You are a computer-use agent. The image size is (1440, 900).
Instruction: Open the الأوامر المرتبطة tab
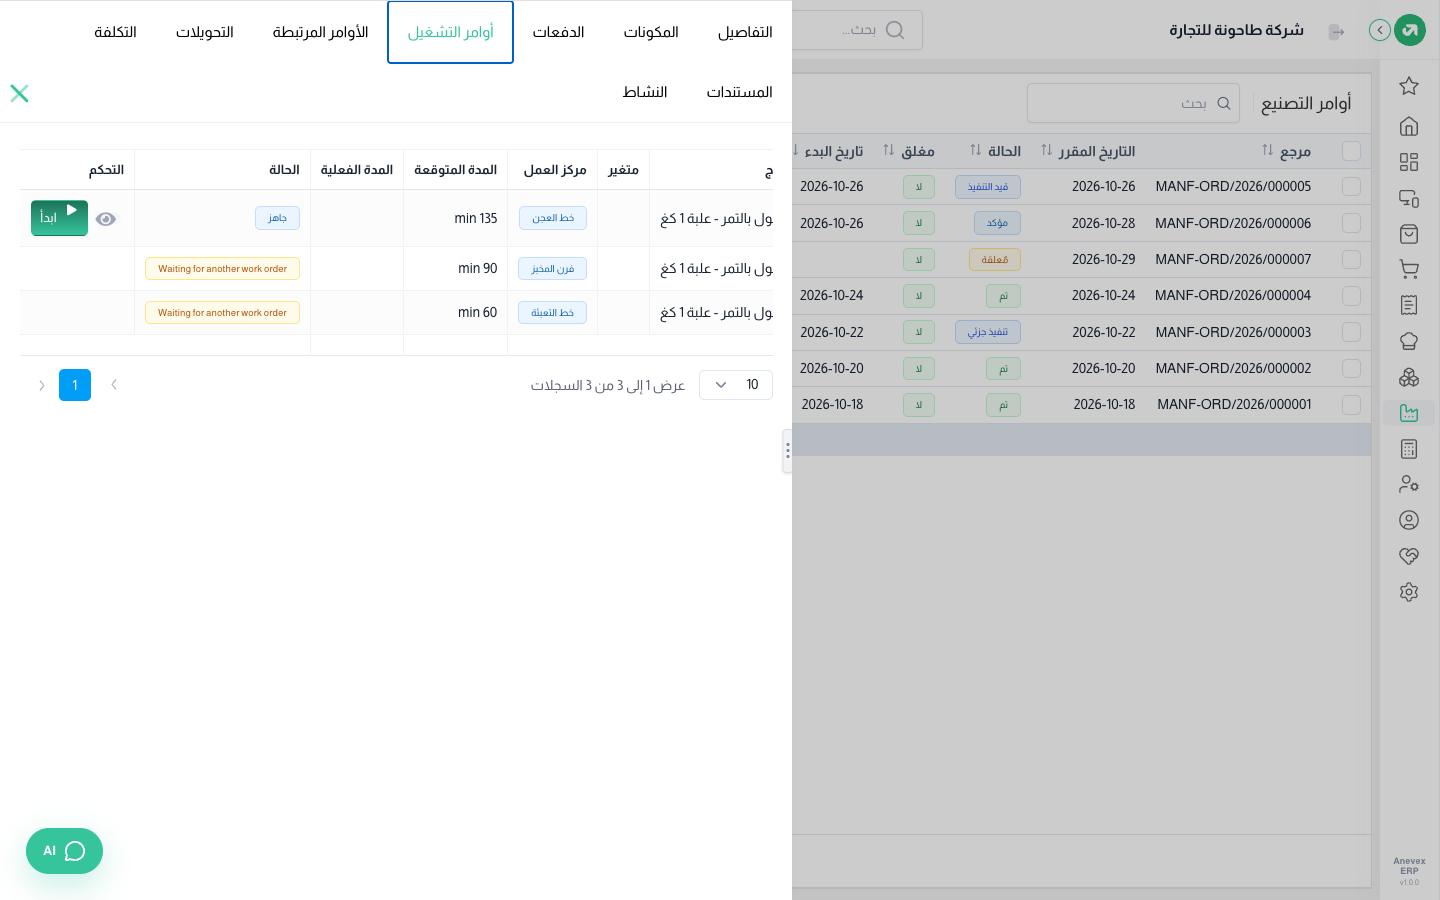point(321,32)
